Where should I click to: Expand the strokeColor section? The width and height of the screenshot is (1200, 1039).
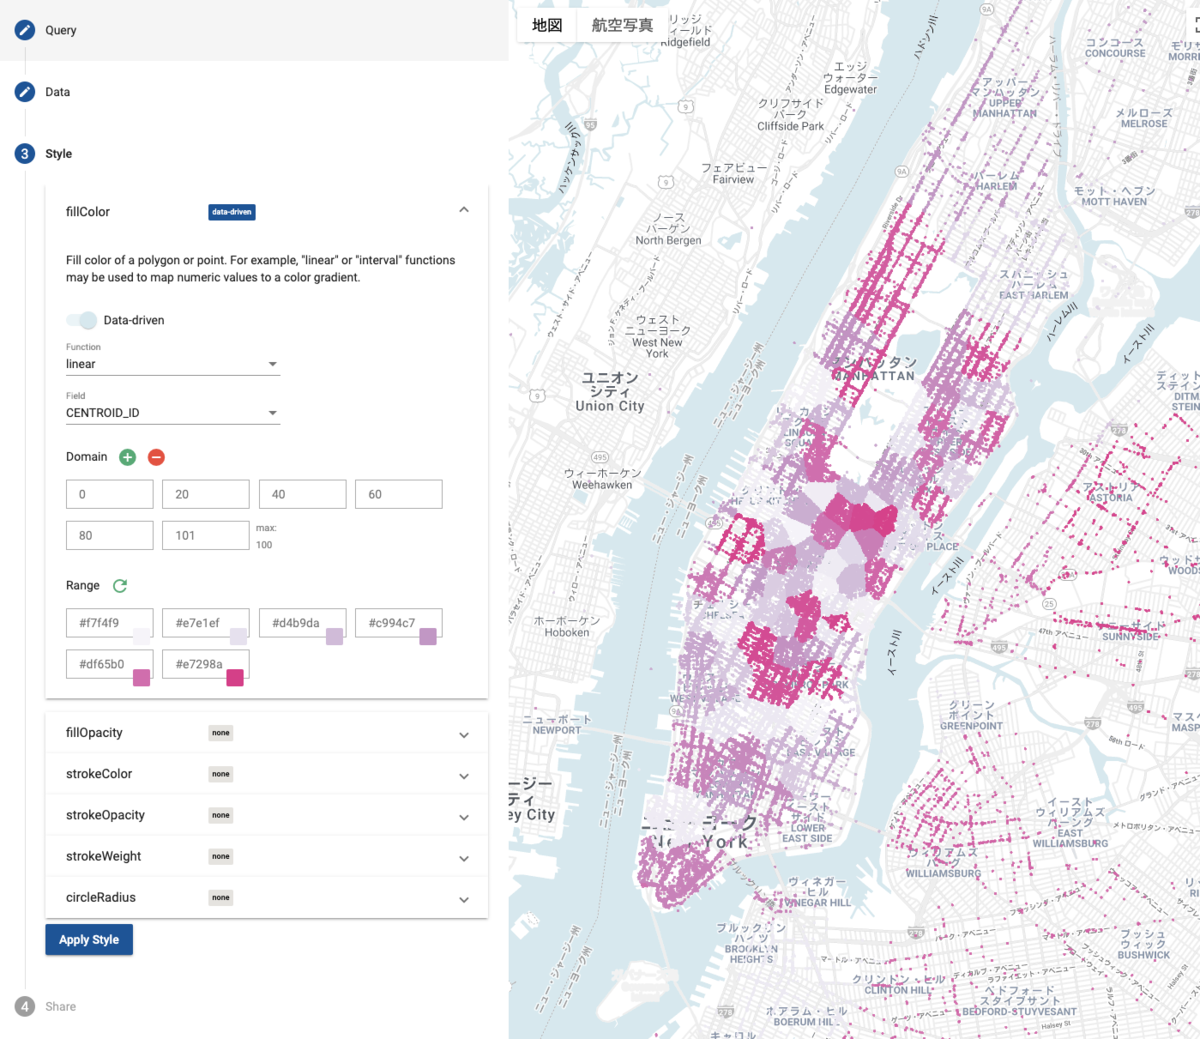464,776
